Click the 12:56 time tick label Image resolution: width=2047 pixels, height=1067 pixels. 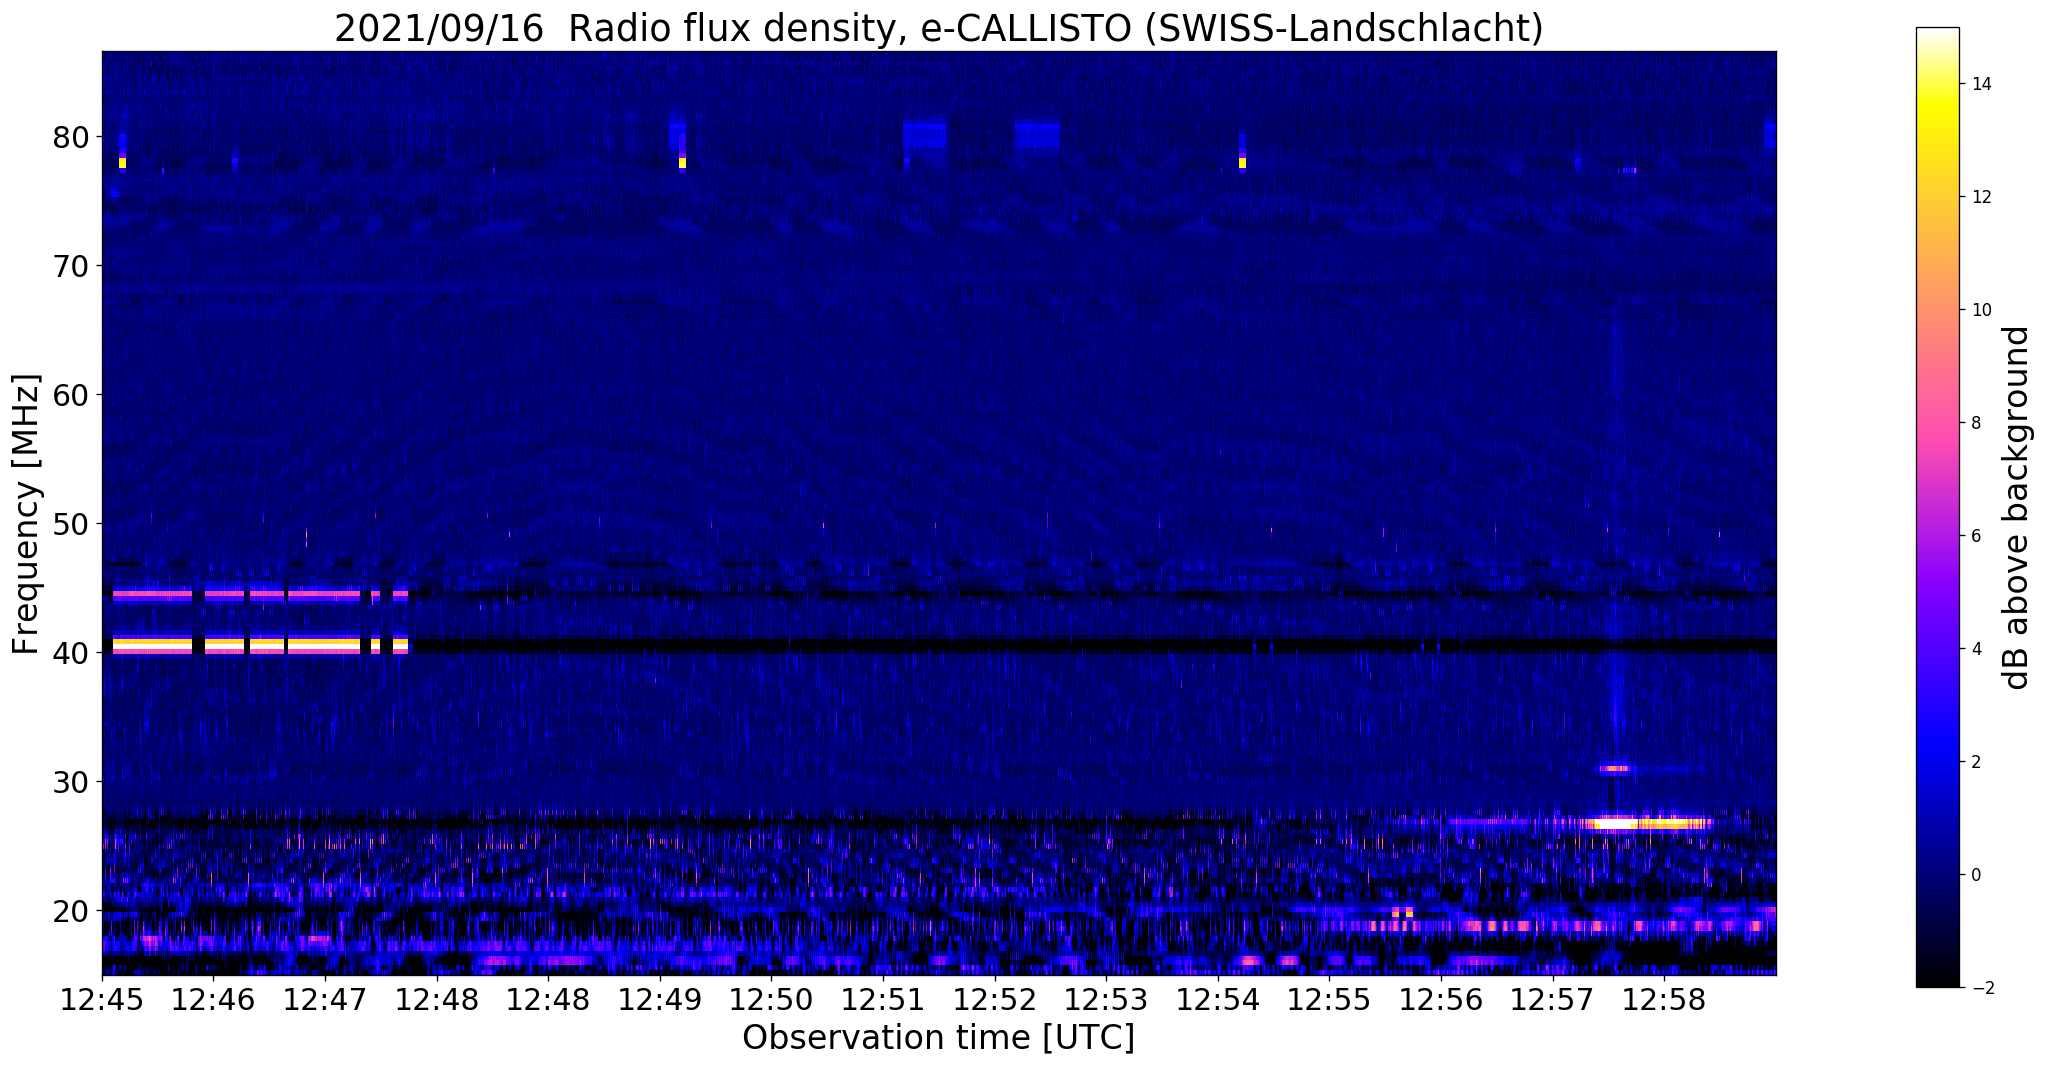click(x=1440, y=1000)
